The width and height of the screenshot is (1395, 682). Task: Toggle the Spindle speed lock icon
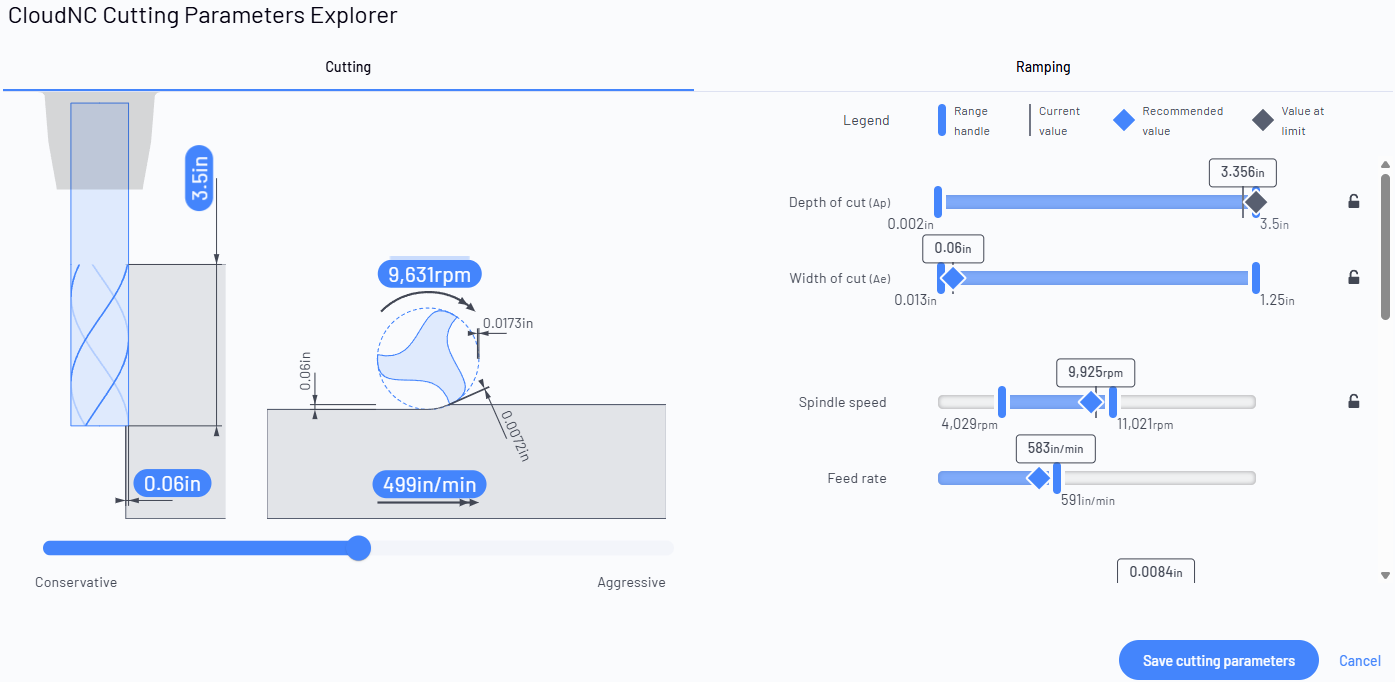click(x=1354, y=401)
